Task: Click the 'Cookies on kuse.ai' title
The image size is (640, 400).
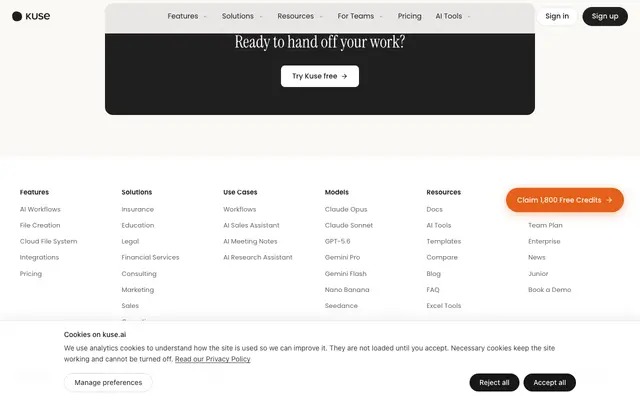Action: 95,335
